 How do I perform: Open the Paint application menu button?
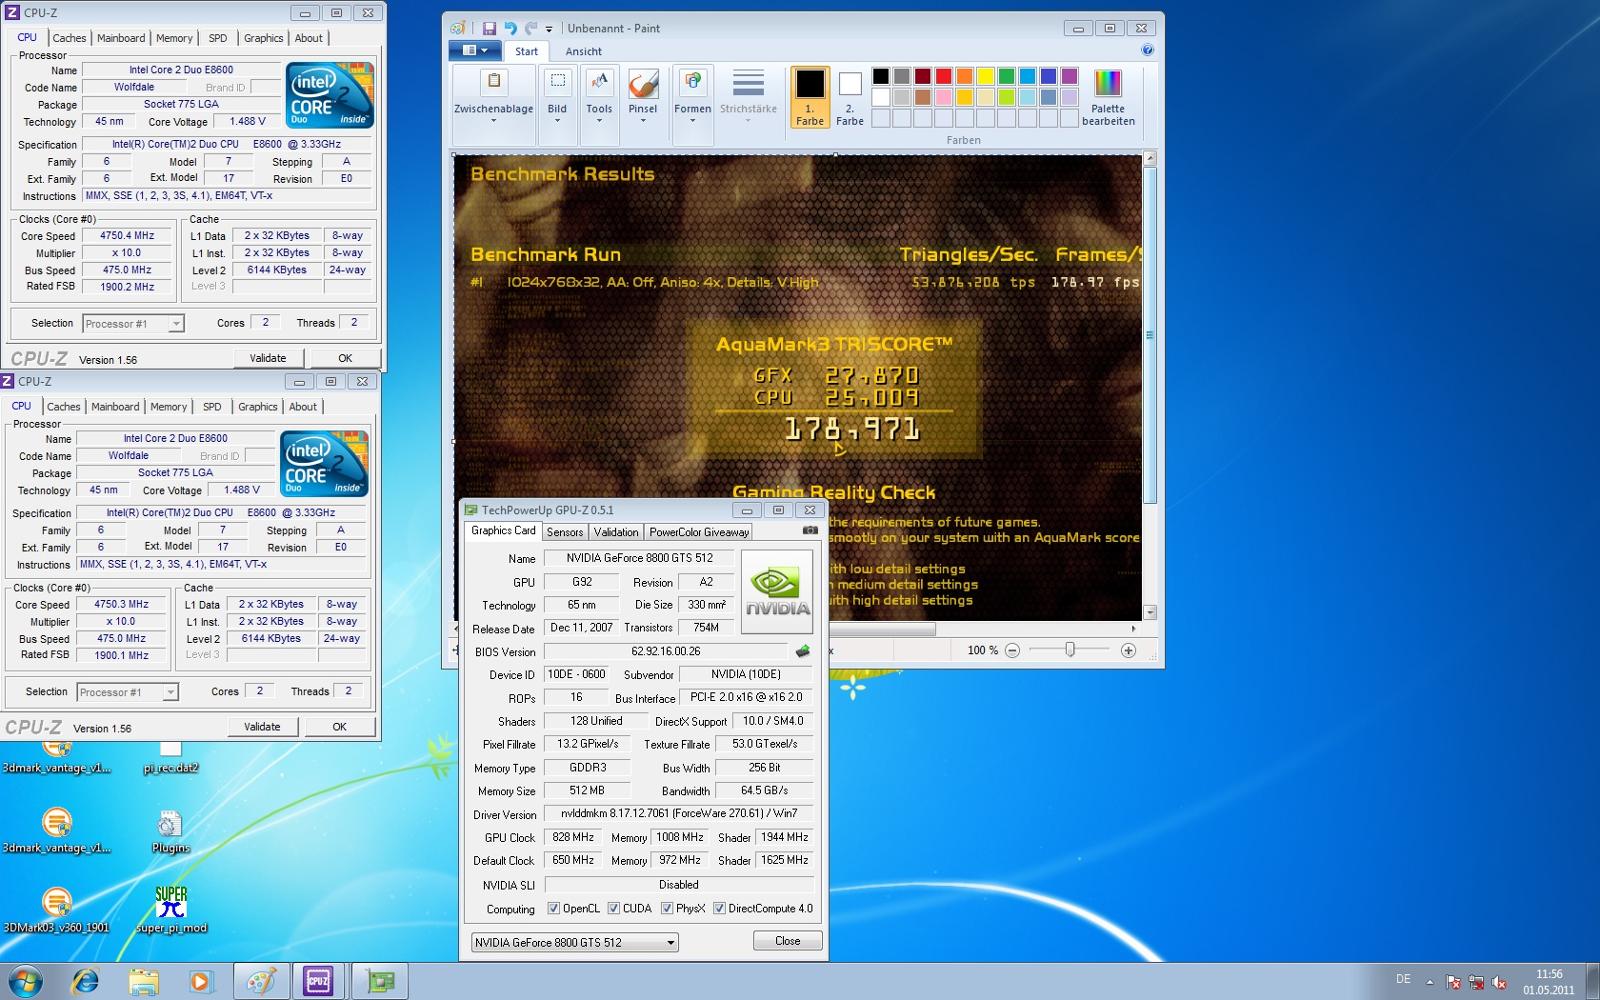(x=475, y=50)
